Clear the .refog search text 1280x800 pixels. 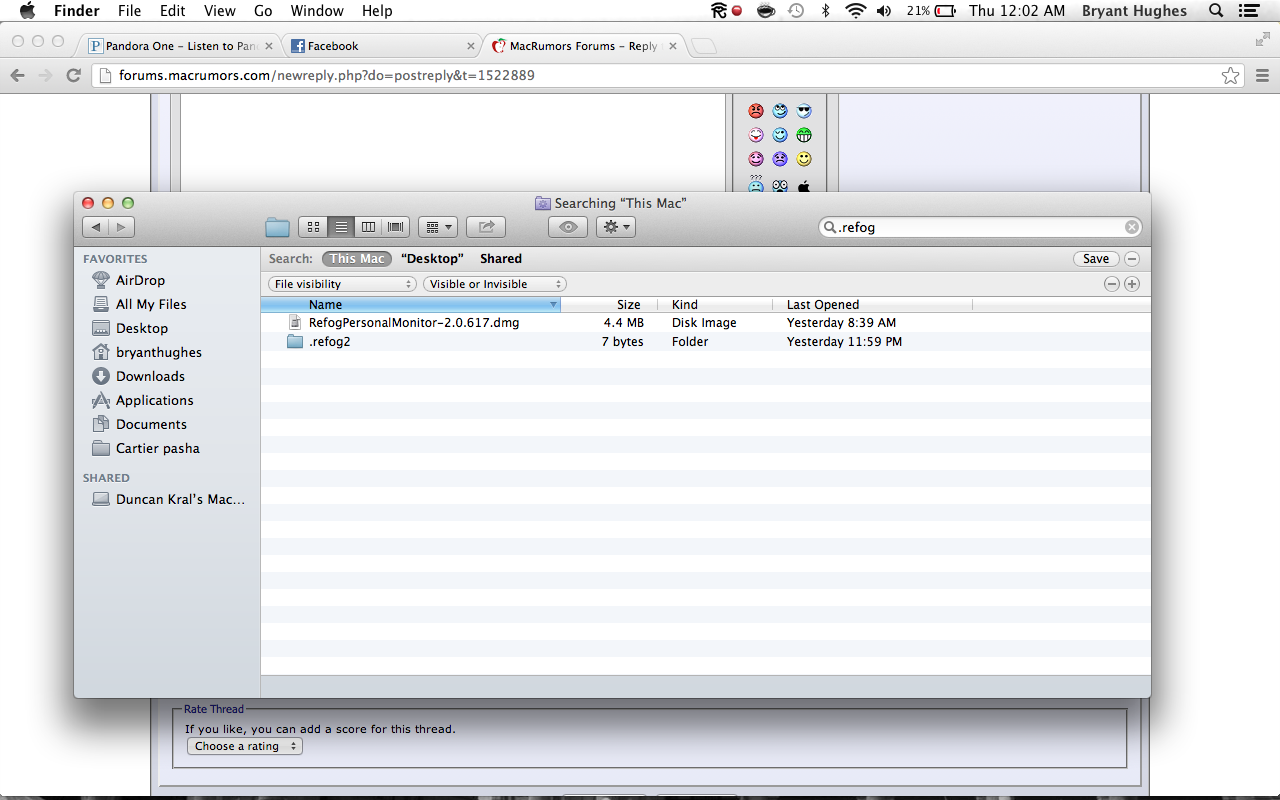pyautogui.click(x=1131, y=227)
